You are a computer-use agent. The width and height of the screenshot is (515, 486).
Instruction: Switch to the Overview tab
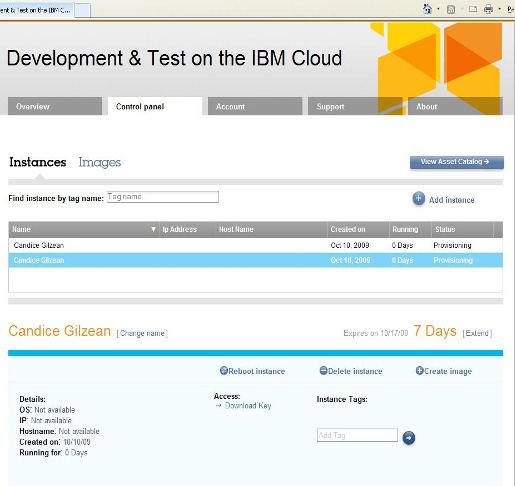click(55, 106)
